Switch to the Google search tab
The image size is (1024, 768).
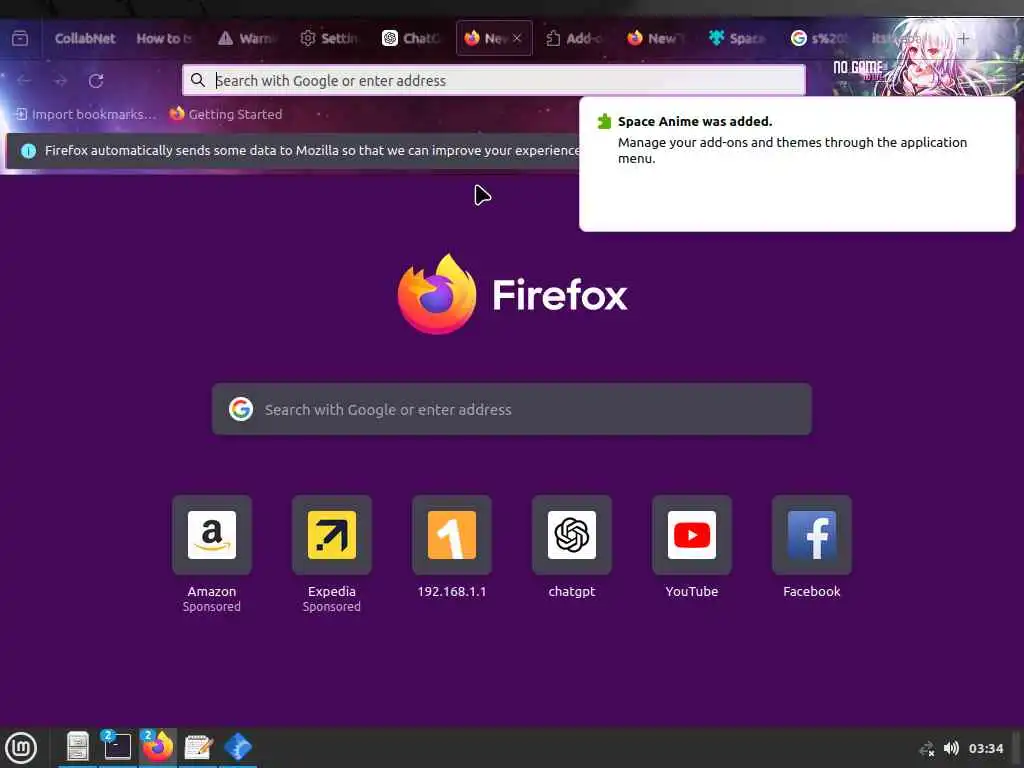(x=819, y=39)
